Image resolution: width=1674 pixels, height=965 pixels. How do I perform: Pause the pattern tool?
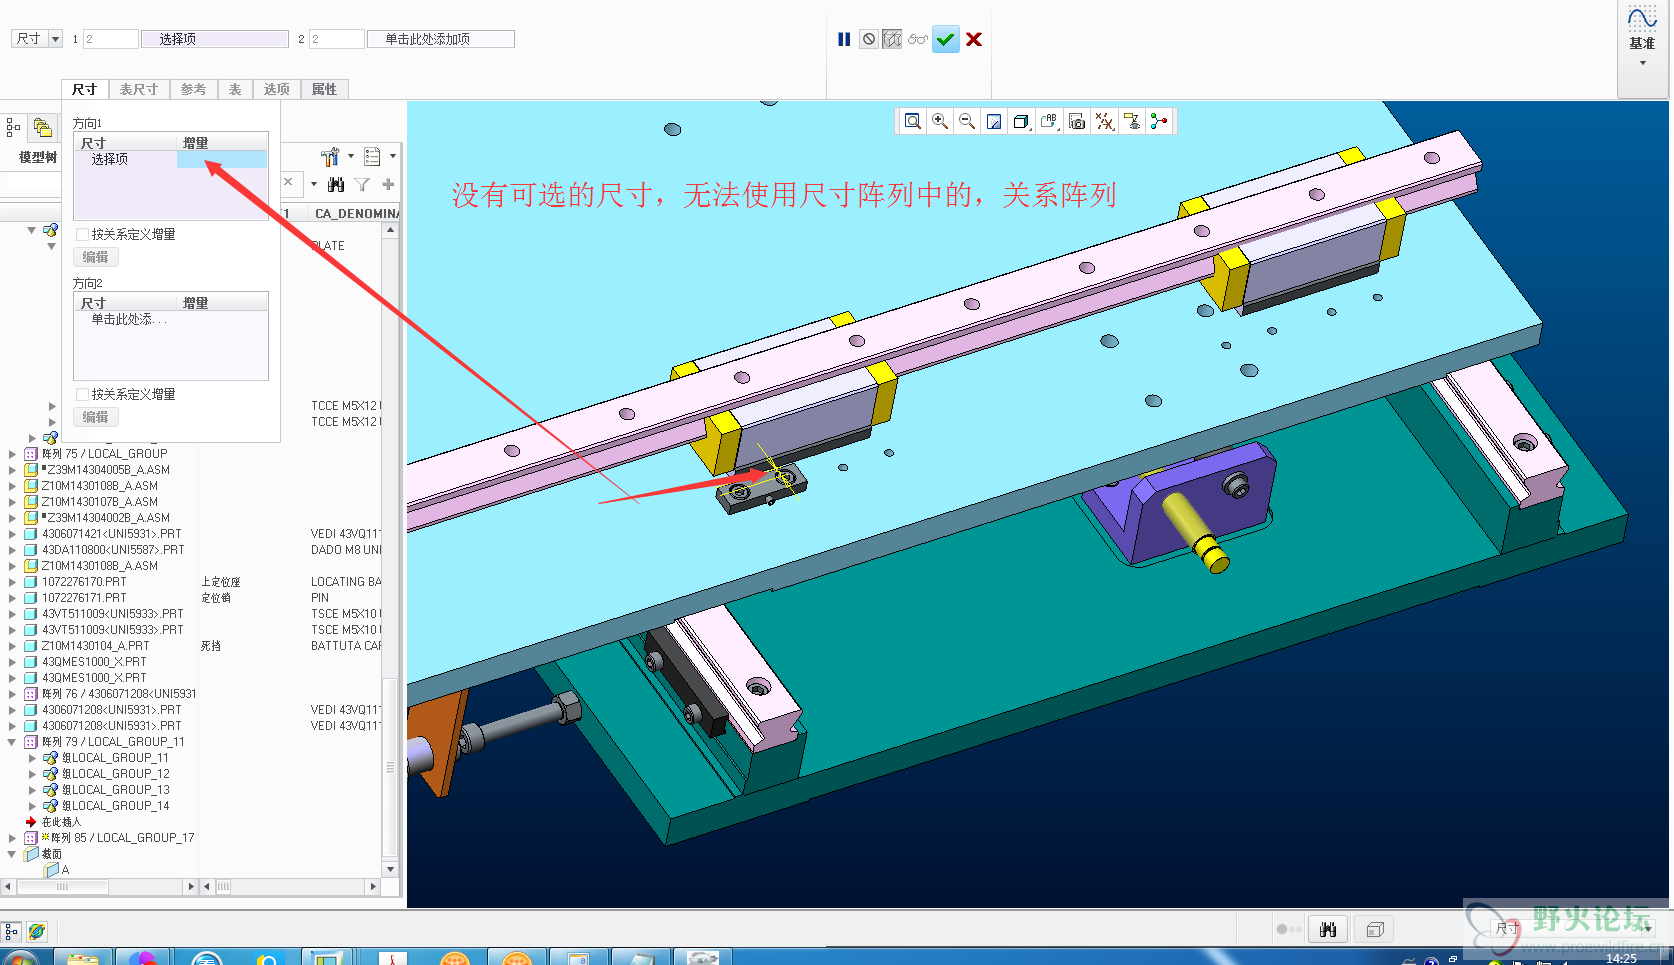click(x=844, y=39)
